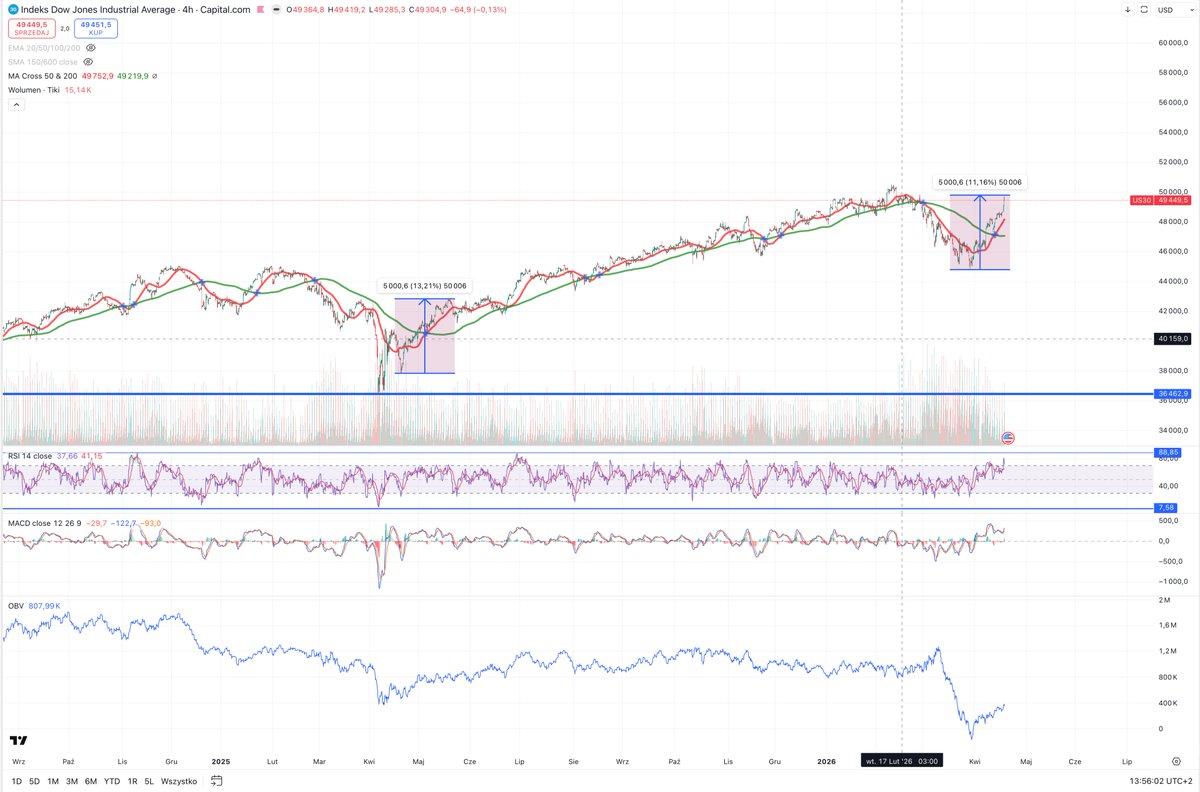Select the 3M time range
1200x792 pixels.
(72, 780)
